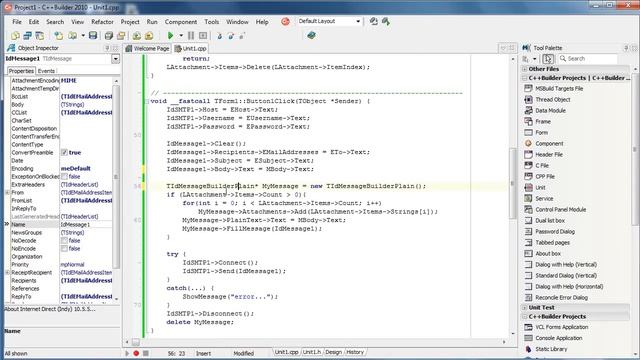
Task: Expand the ReceiptRecipient property node
Action: (x=7, y=273)
